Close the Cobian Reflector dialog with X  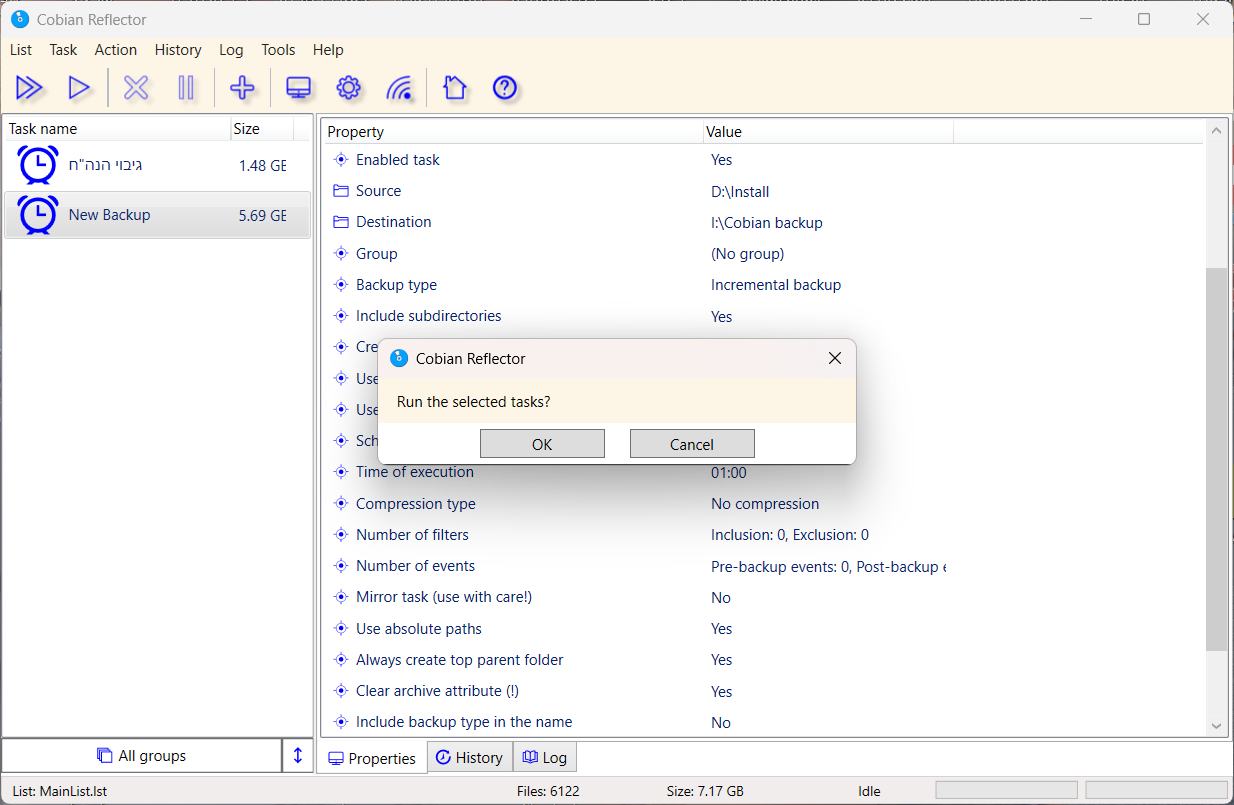click(x=835, y=358)
